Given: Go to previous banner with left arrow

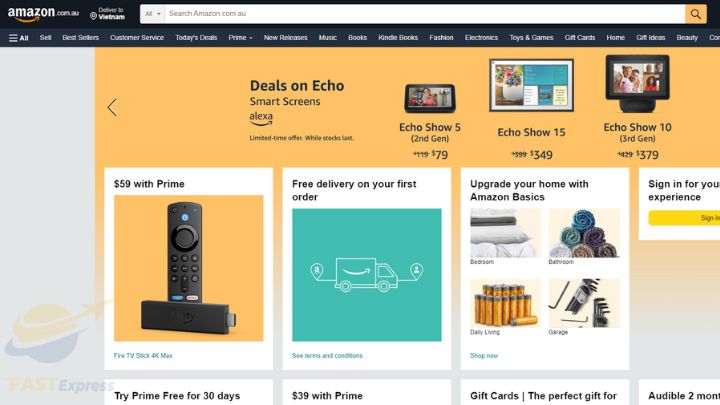Looking at the screenshot, I should click(112, 107).
